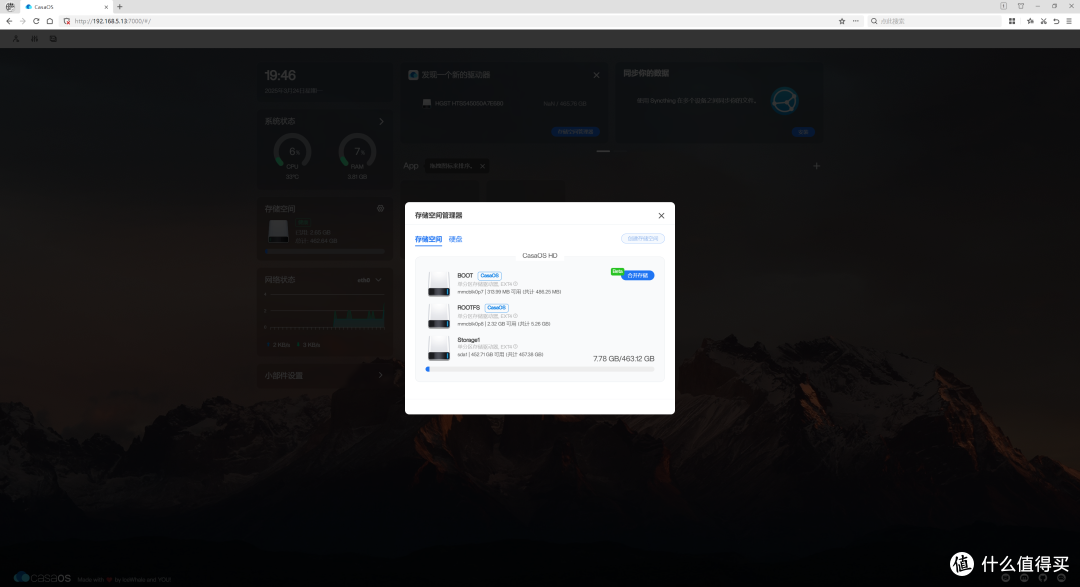Expand the 系统状态 panel chevron
The height and width of the screenshot is (587, 1080).
coord(382,121)
